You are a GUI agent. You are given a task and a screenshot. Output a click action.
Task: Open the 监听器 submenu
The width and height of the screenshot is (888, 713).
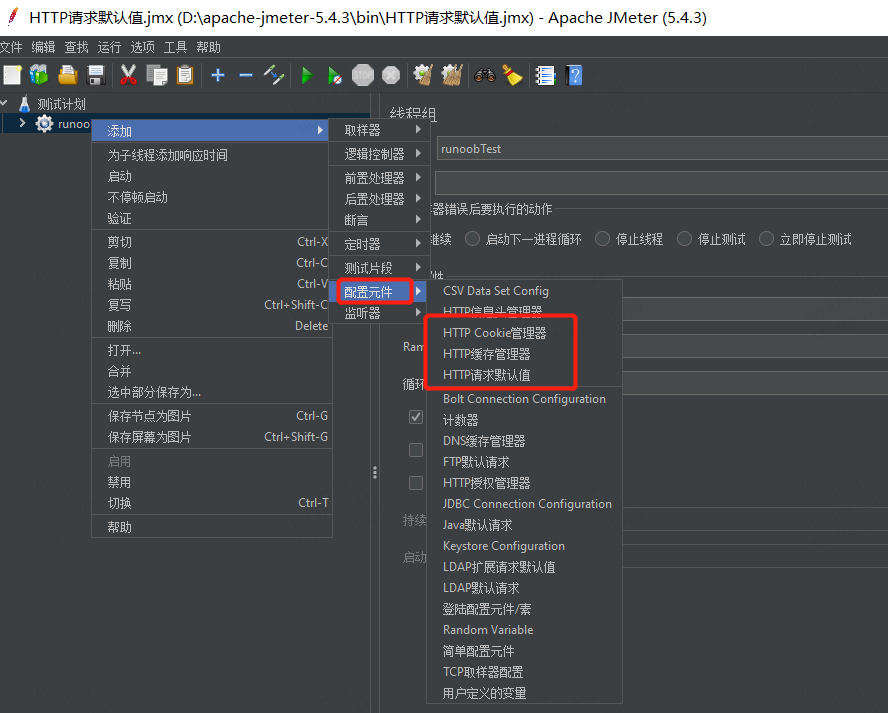[x=379, y=313]
